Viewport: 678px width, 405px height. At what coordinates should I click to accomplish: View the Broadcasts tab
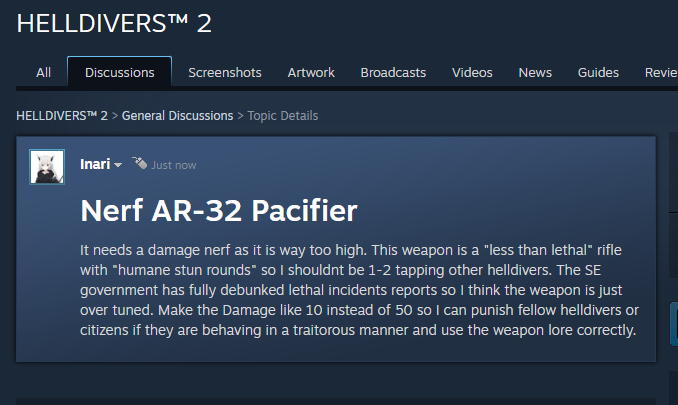point(393,72)
